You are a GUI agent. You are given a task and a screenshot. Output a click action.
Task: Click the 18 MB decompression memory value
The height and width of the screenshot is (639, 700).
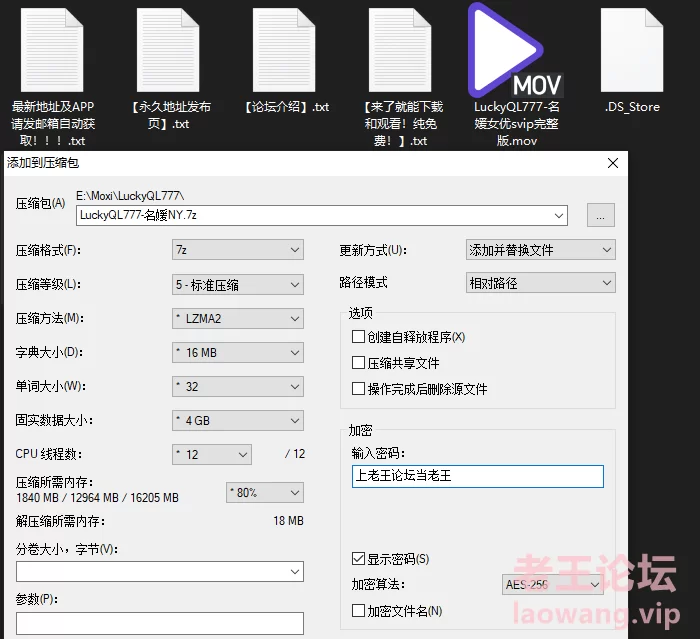pyautogui.click(x=288, y=521)
